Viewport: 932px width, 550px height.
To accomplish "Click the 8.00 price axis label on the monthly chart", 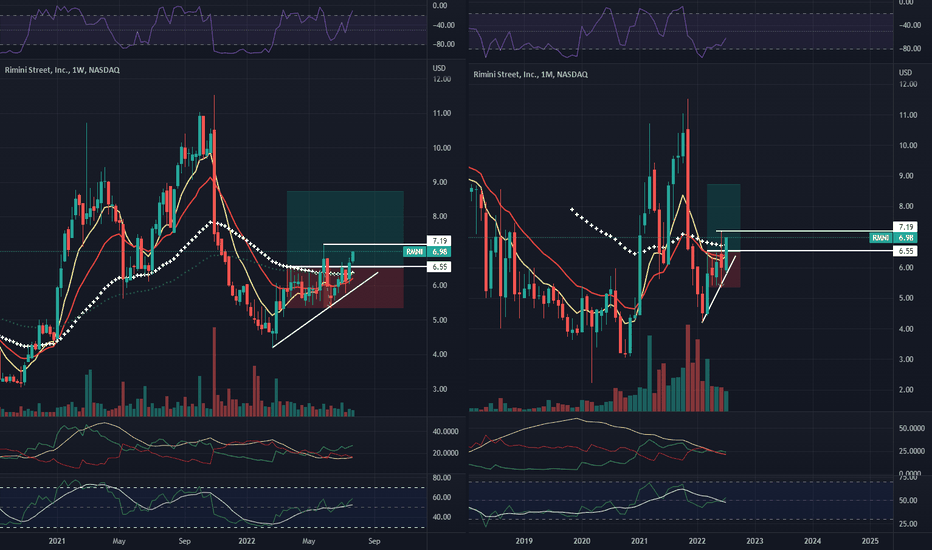I will [908, 206].
